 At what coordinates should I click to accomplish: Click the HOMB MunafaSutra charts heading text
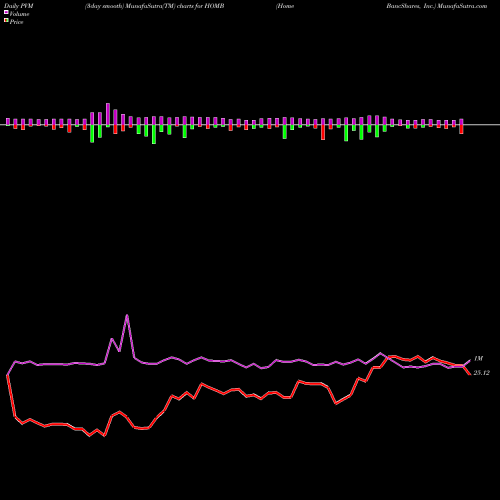coord(154,6)
